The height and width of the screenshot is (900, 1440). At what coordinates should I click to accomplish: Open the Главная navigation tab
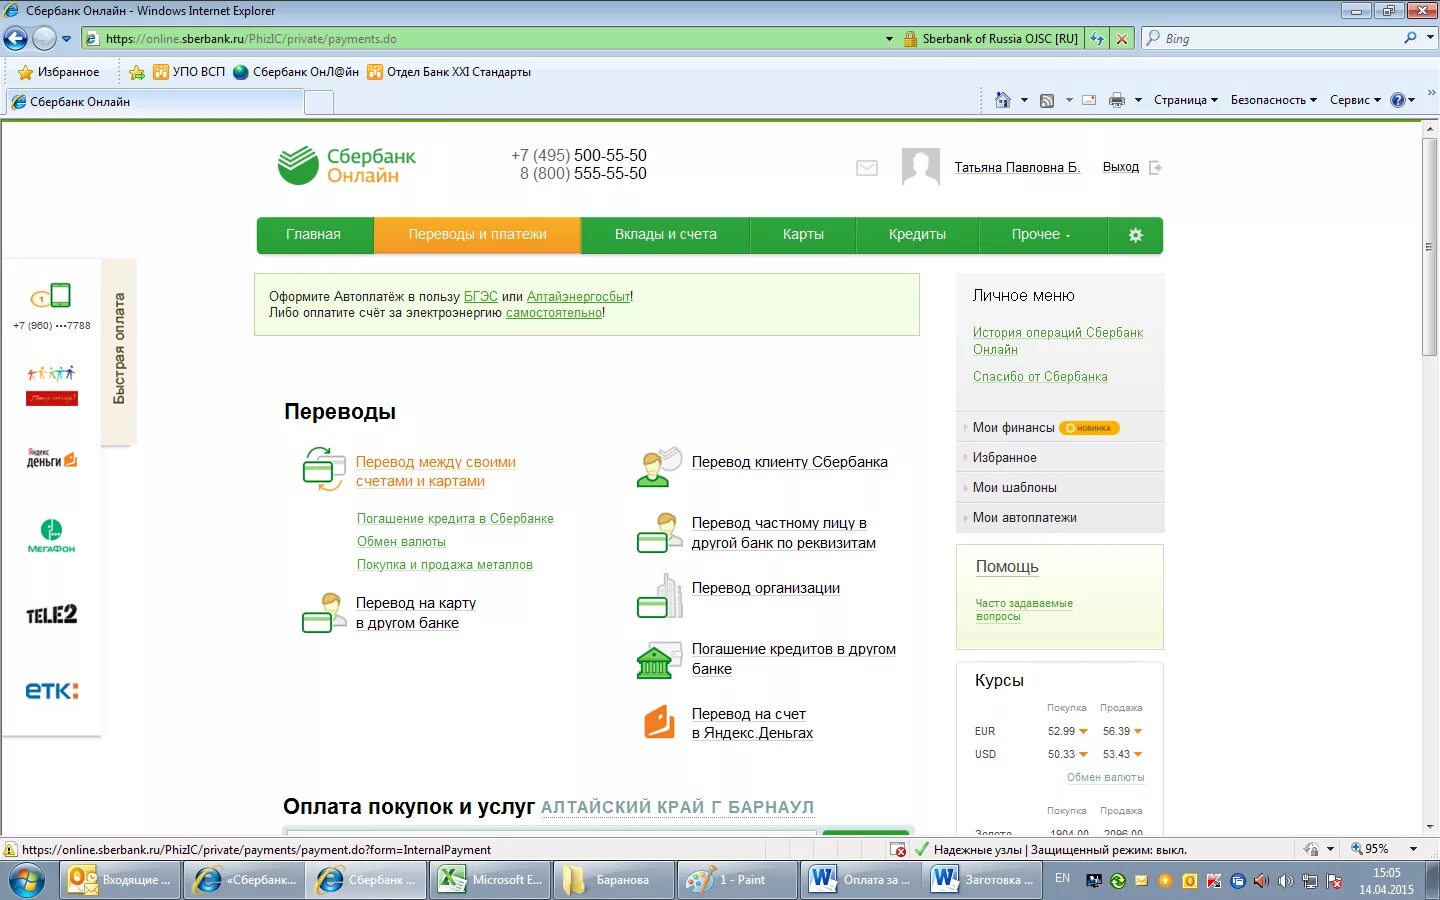[x=314, y=235]
